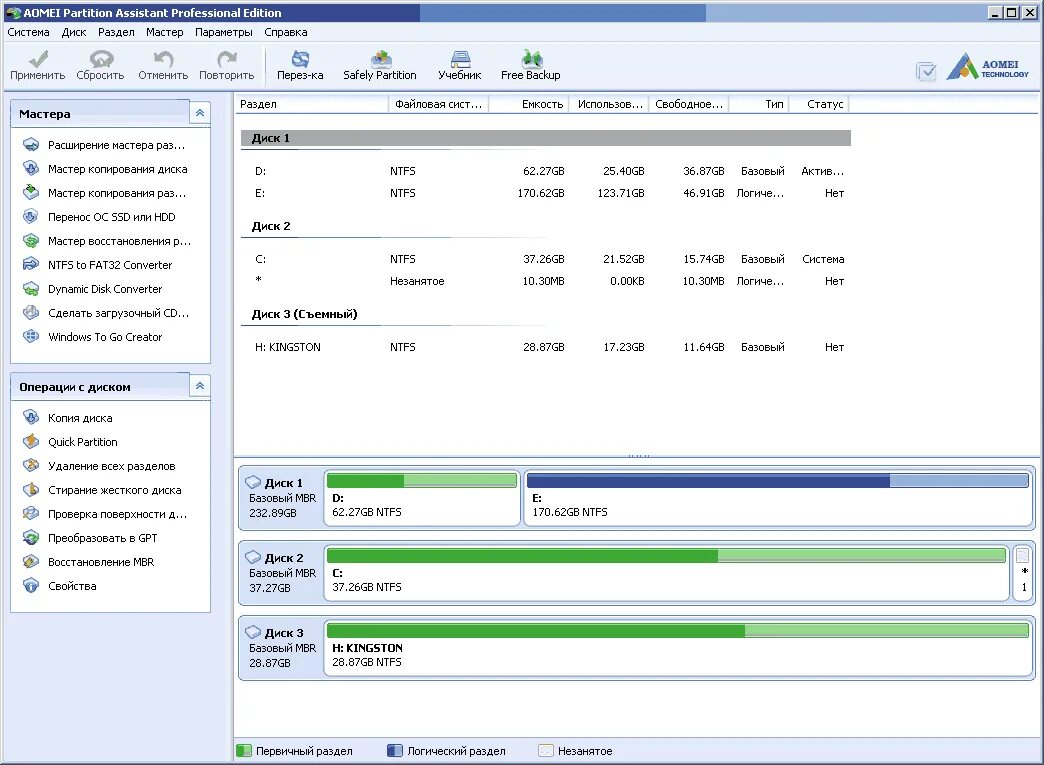Sort by Емкость column header
Screen dimensions: 1044x765
pos(529,104)
